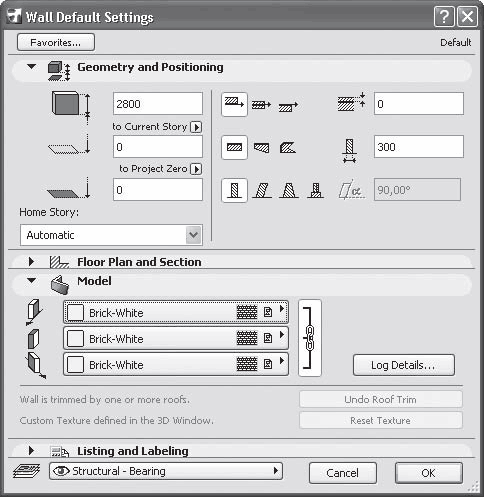Set reference line to wall center icon
Viewport: 484px width, 497px height.
tap(261, 105)
